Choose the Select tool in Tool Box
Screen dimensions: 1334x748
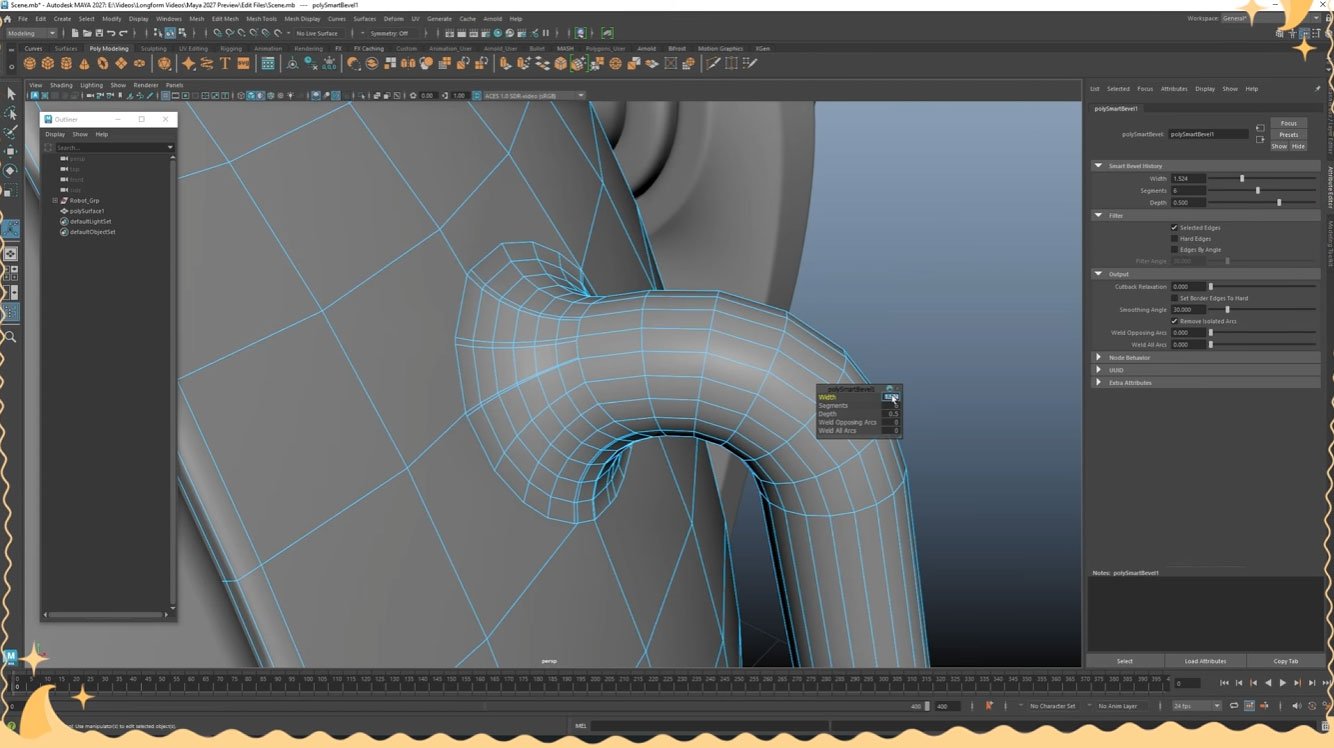pyautogui.click(x=11, y=93)
